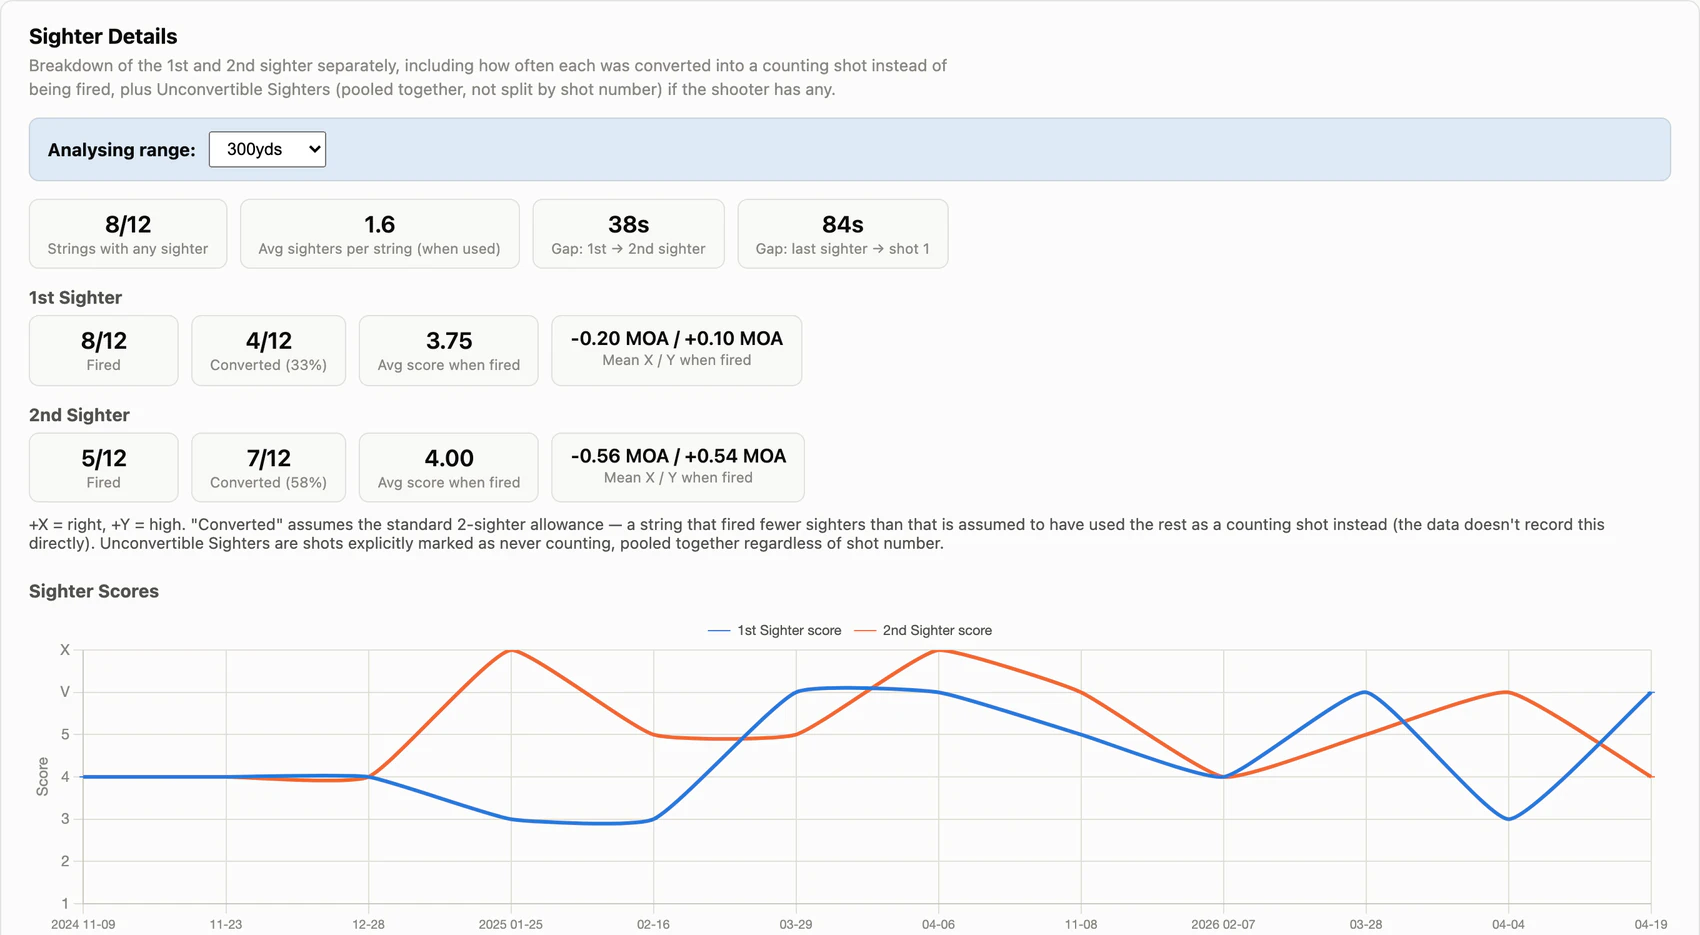Click the 4.00 Avg score when fired card
The image size is (1700, 935).
point(448,468)
